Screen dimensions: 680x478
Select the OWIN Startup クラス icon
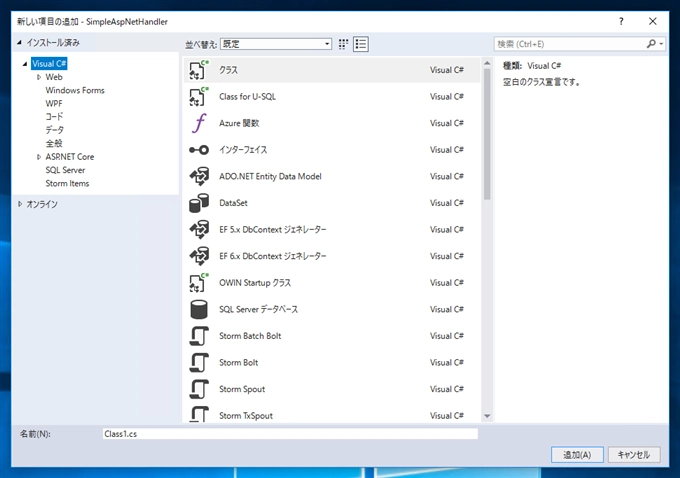click(199, 283)
